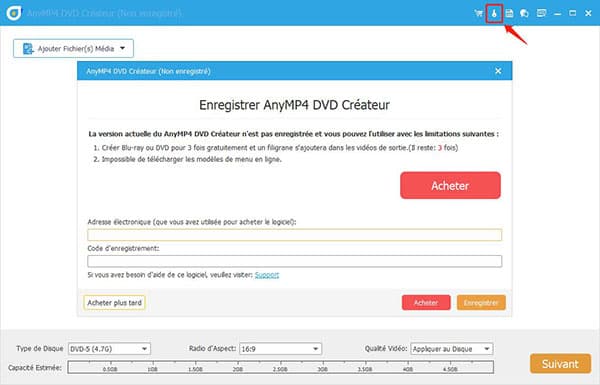Click the Code d'enregistrement field

[x=295, y=261]
